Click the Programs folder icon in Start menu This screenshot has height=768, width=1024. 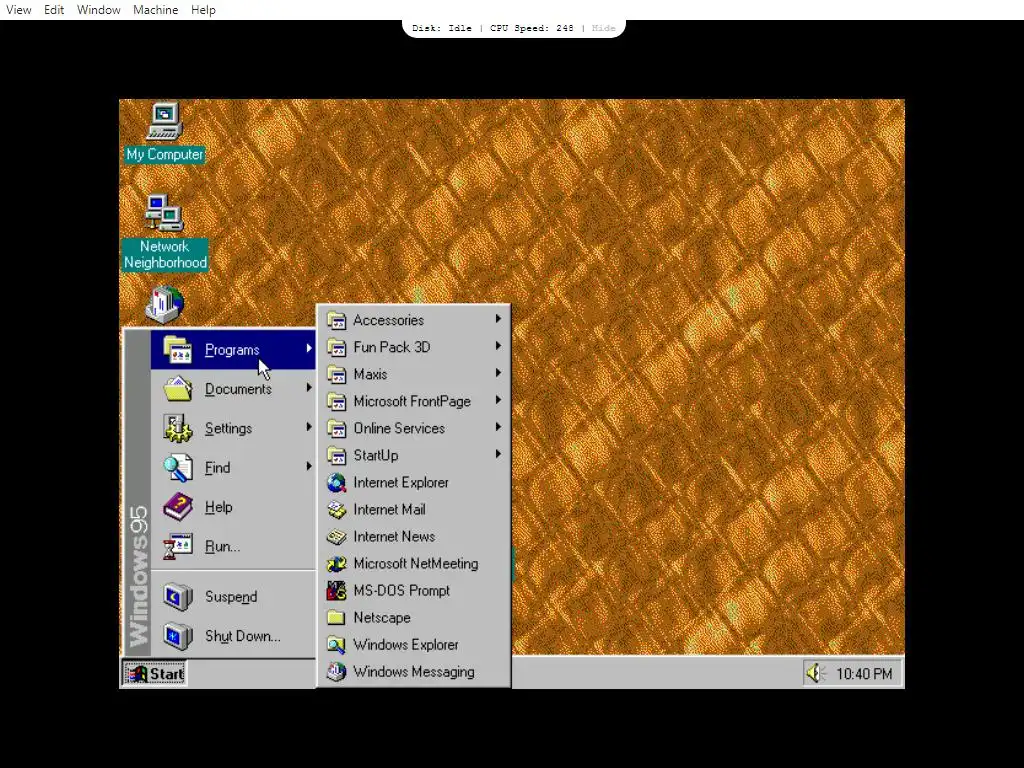177,350
